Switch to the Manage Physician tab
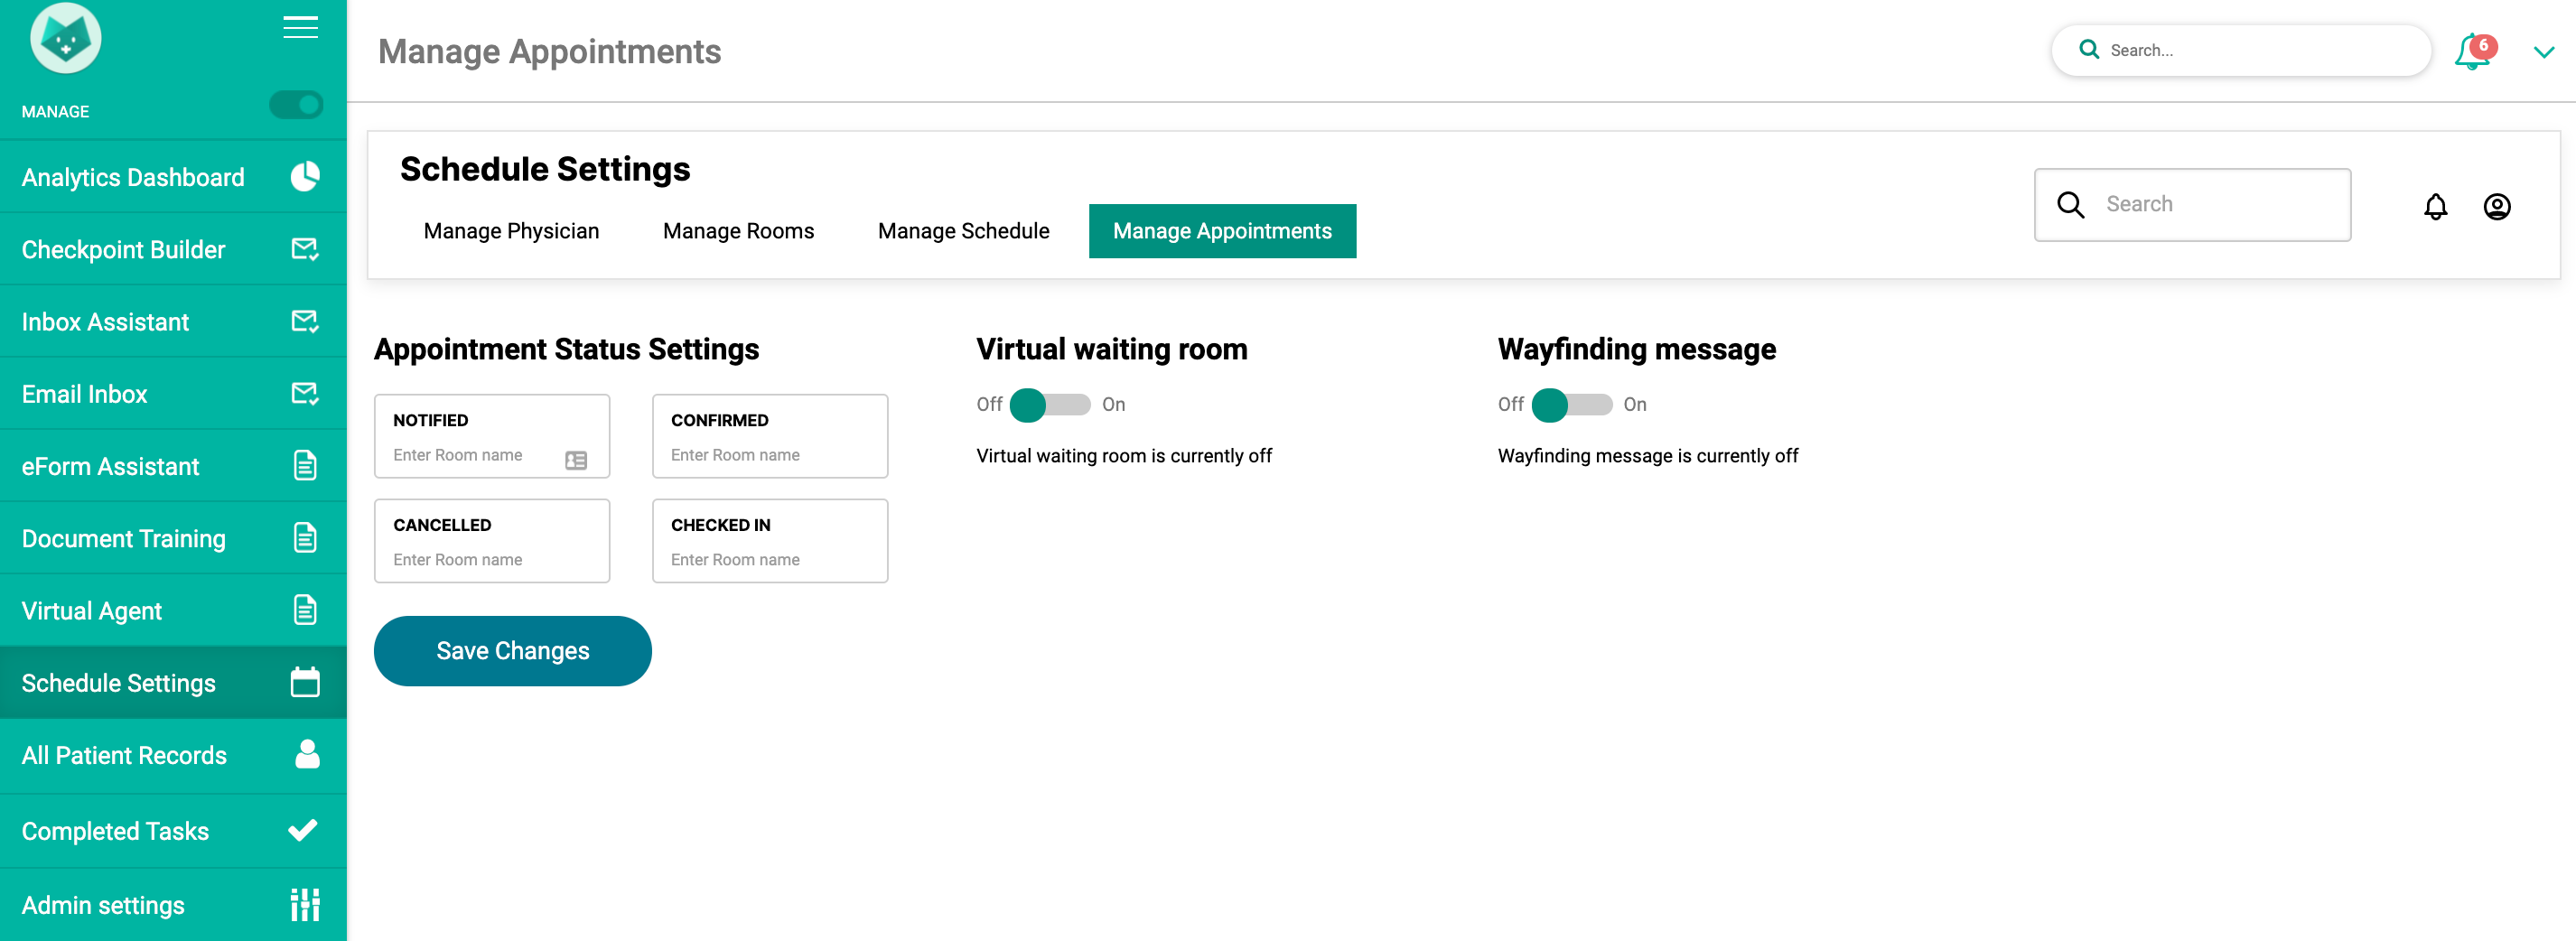 [511, 231]
